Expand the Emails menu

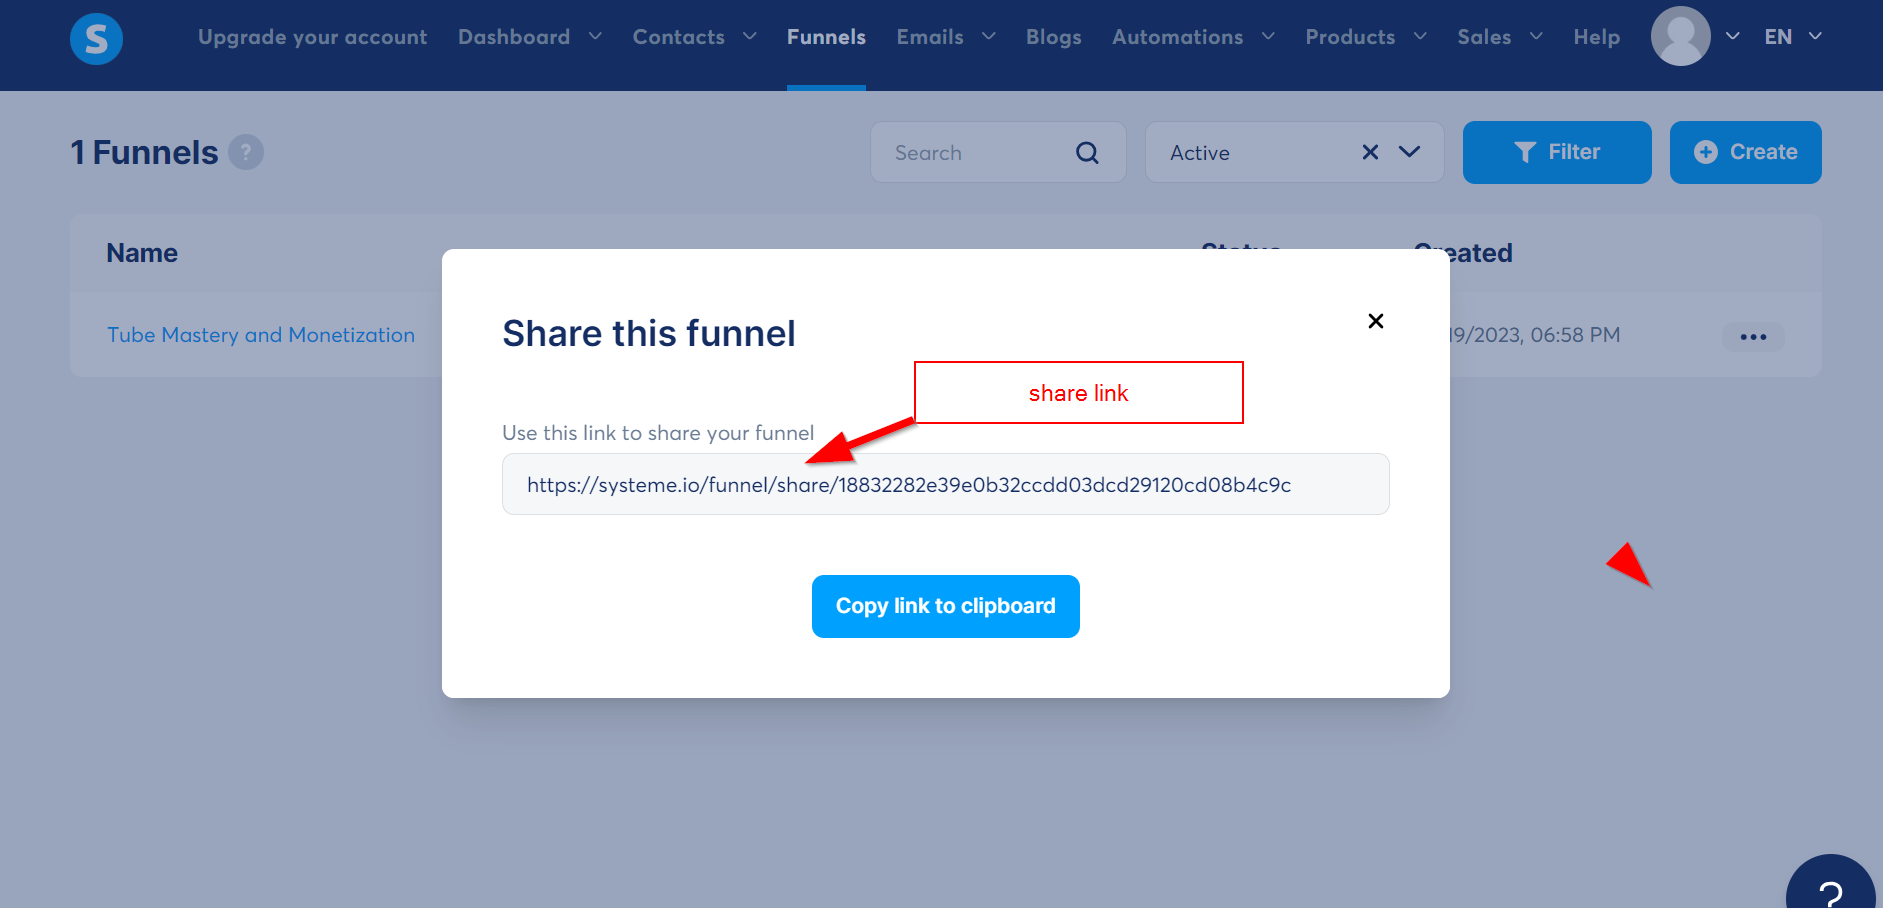tap(946, 37)
